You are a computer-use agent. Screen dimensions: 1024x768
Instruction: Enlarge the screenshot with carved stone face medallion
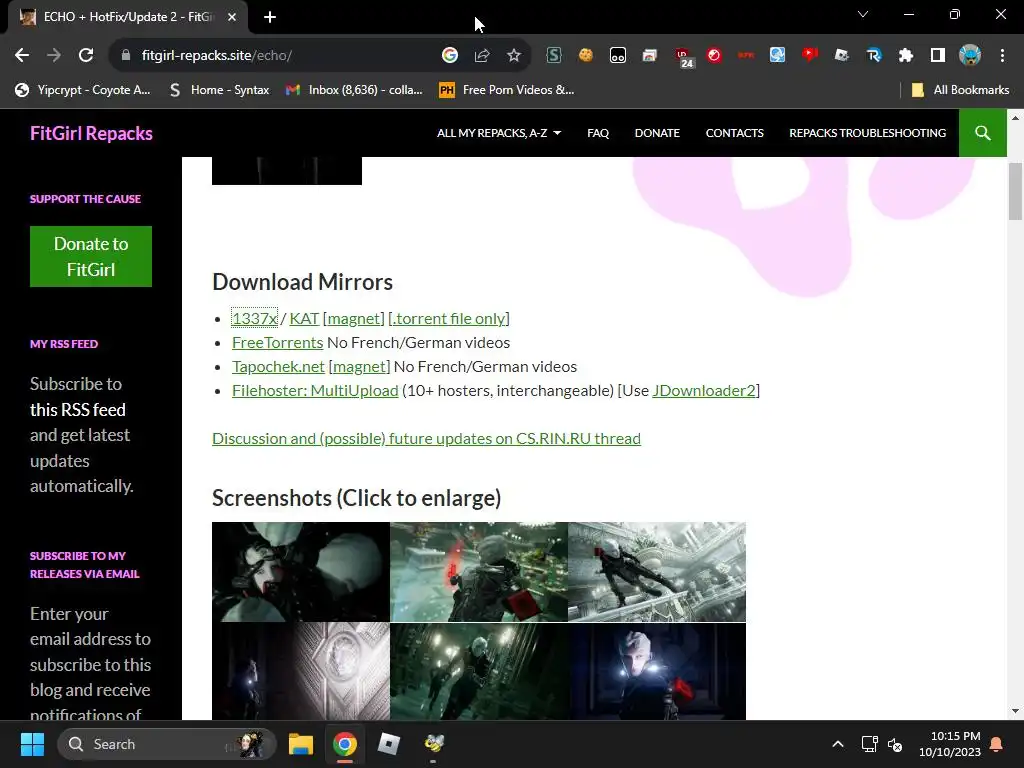coord(301,672)
